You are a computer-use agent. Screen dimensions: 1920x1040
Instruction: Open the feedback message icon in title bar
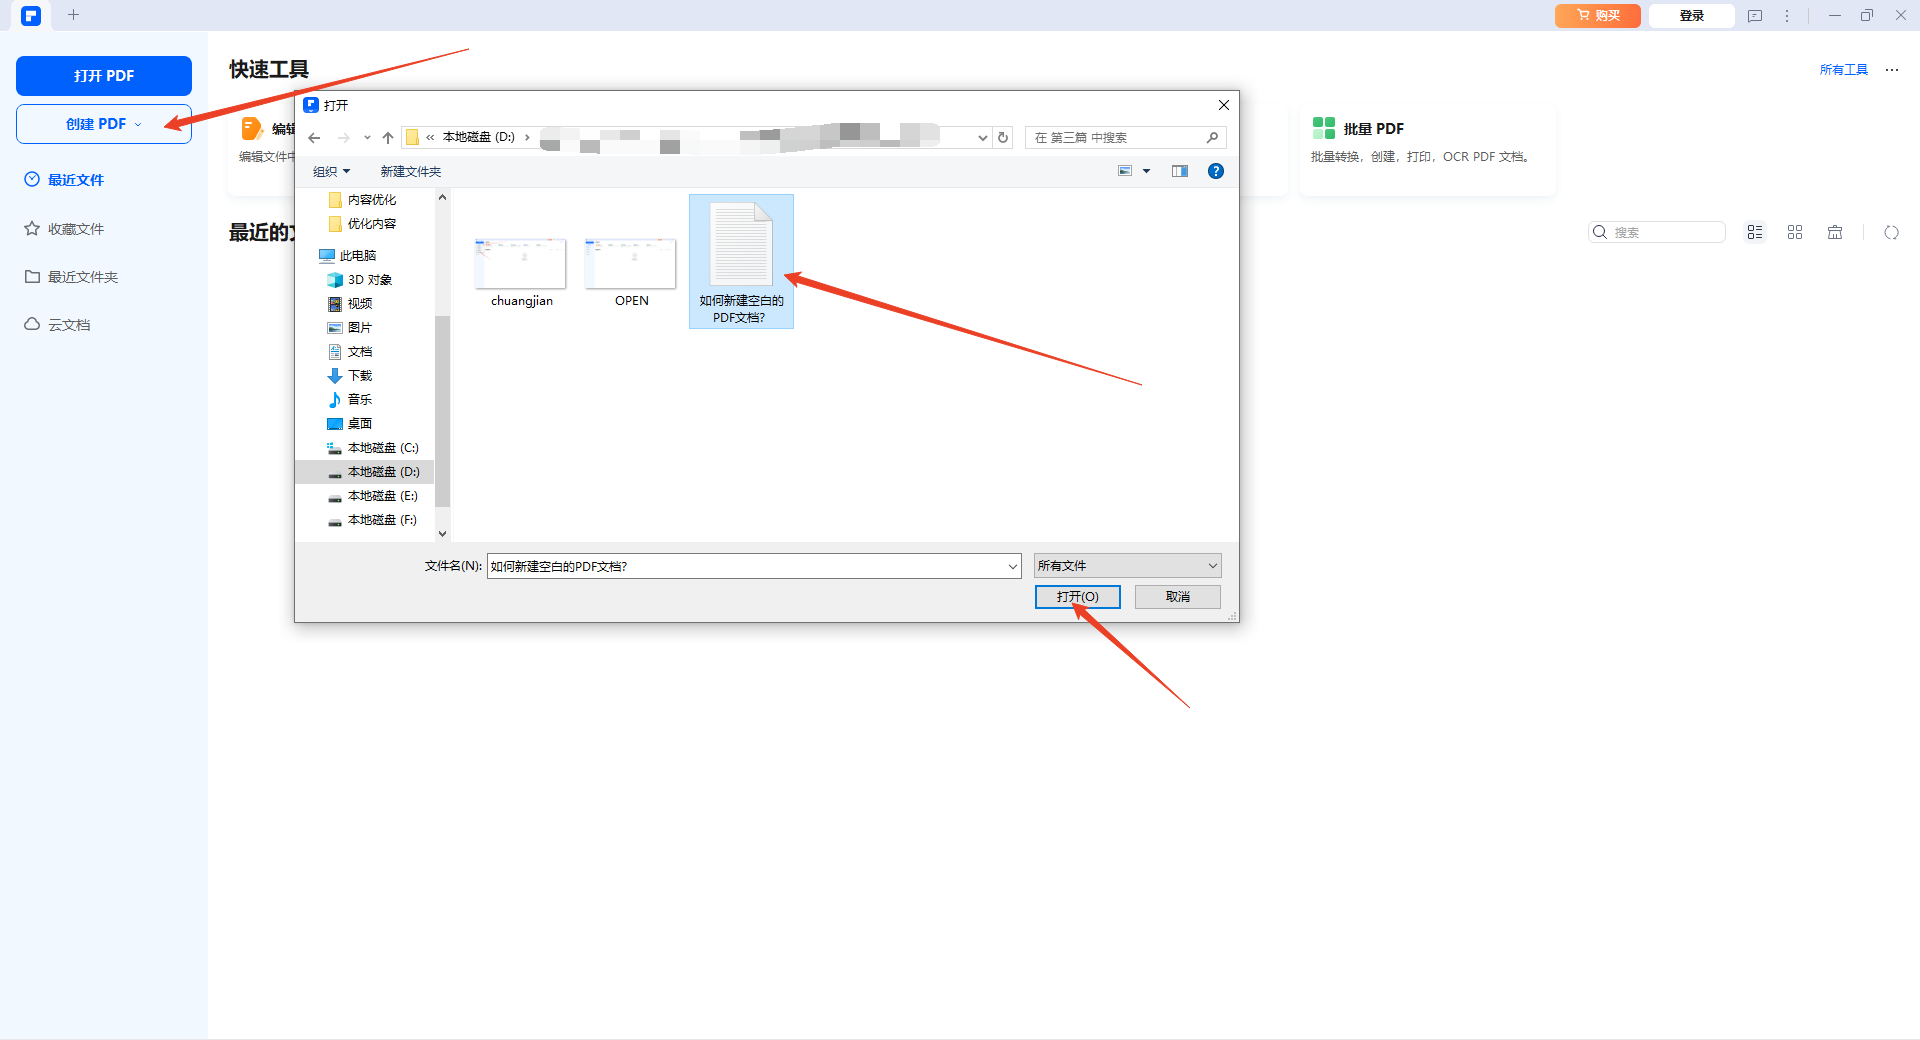click(1755, 16)
